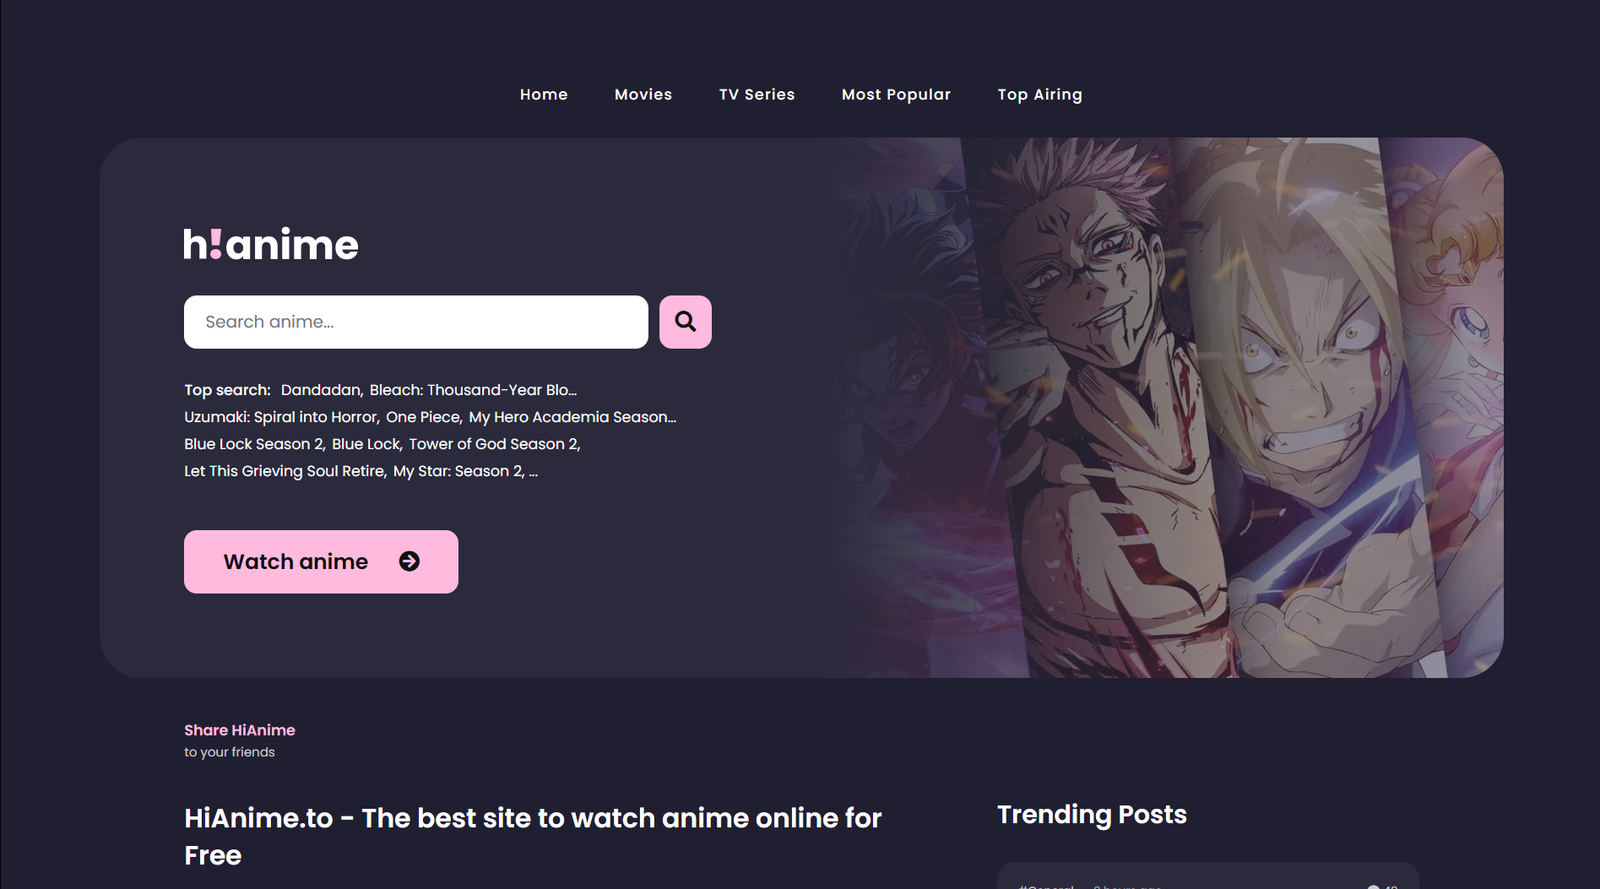This screenshot has width=1600, height=889.
Task: Select Blue Lock Season 2 link
Action: click(x=255, y=444)
